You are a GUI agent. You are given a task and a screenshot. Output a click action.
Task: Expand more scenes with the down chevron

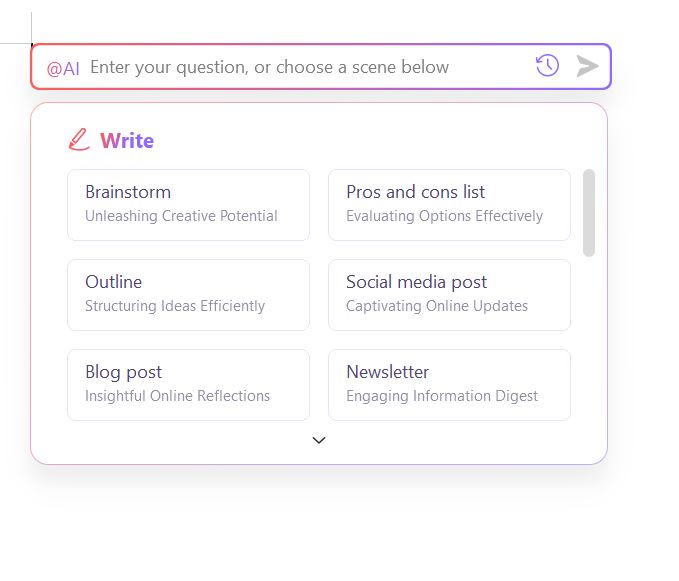click(x=319, y=440)
